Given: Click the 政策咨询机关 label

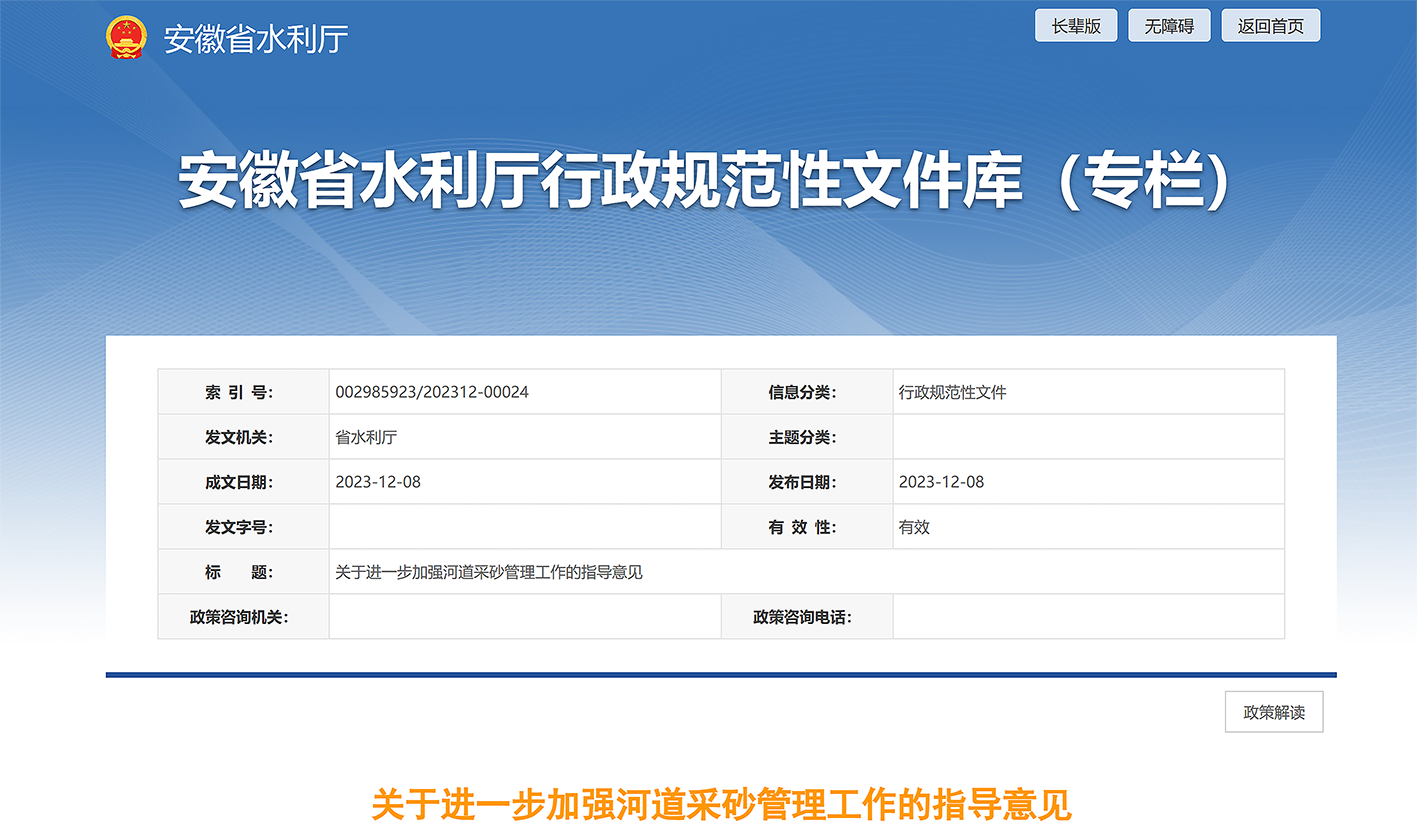Looking at the screenshot, I should 239,617.
